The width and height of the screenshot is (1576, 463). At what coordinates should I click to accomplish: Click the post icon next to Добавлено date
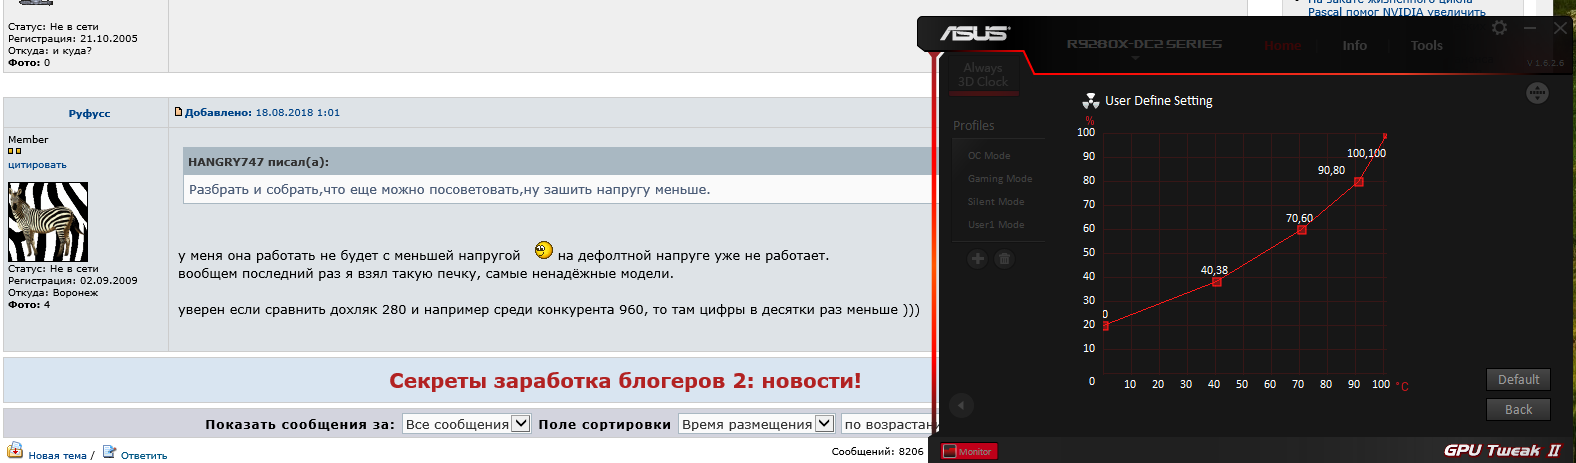pyautogui.click(x=179, y=112)
